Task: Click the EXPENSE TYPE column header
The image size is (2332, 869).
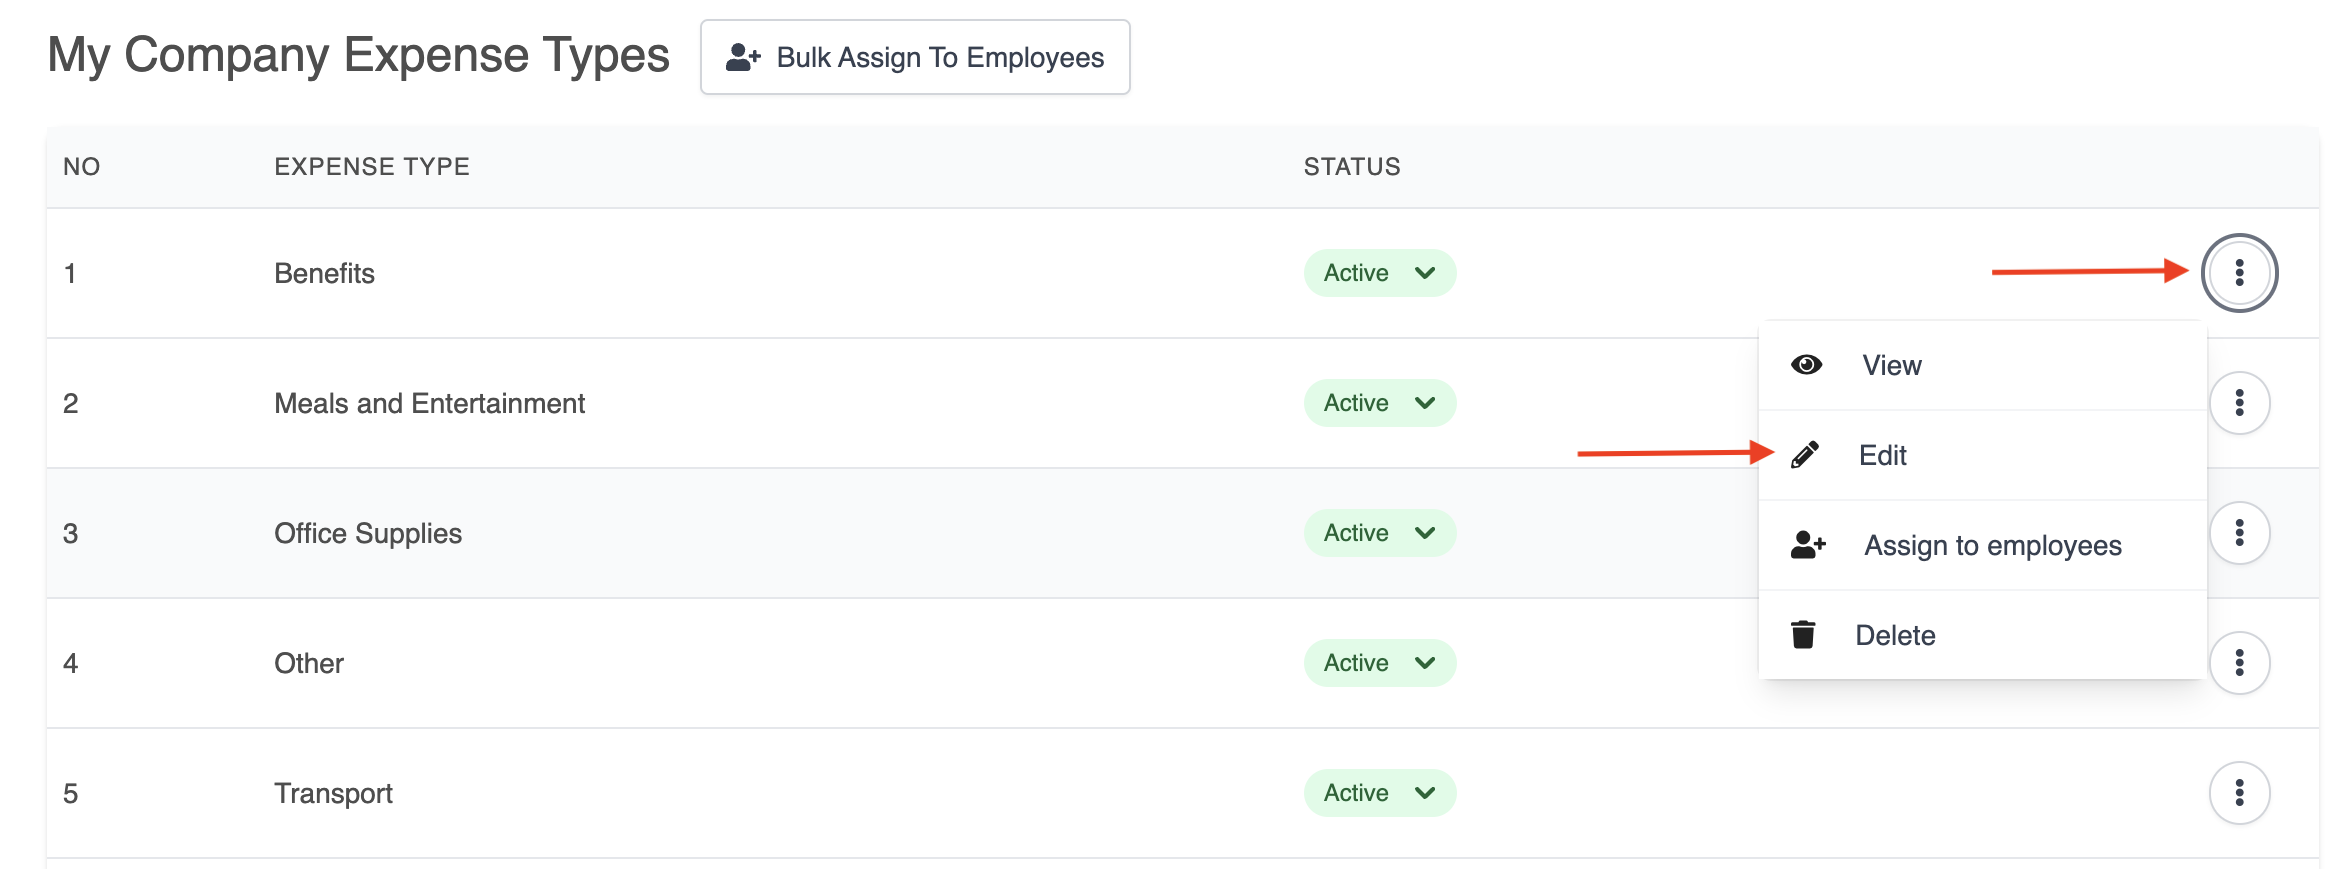Action: (372, 166)
